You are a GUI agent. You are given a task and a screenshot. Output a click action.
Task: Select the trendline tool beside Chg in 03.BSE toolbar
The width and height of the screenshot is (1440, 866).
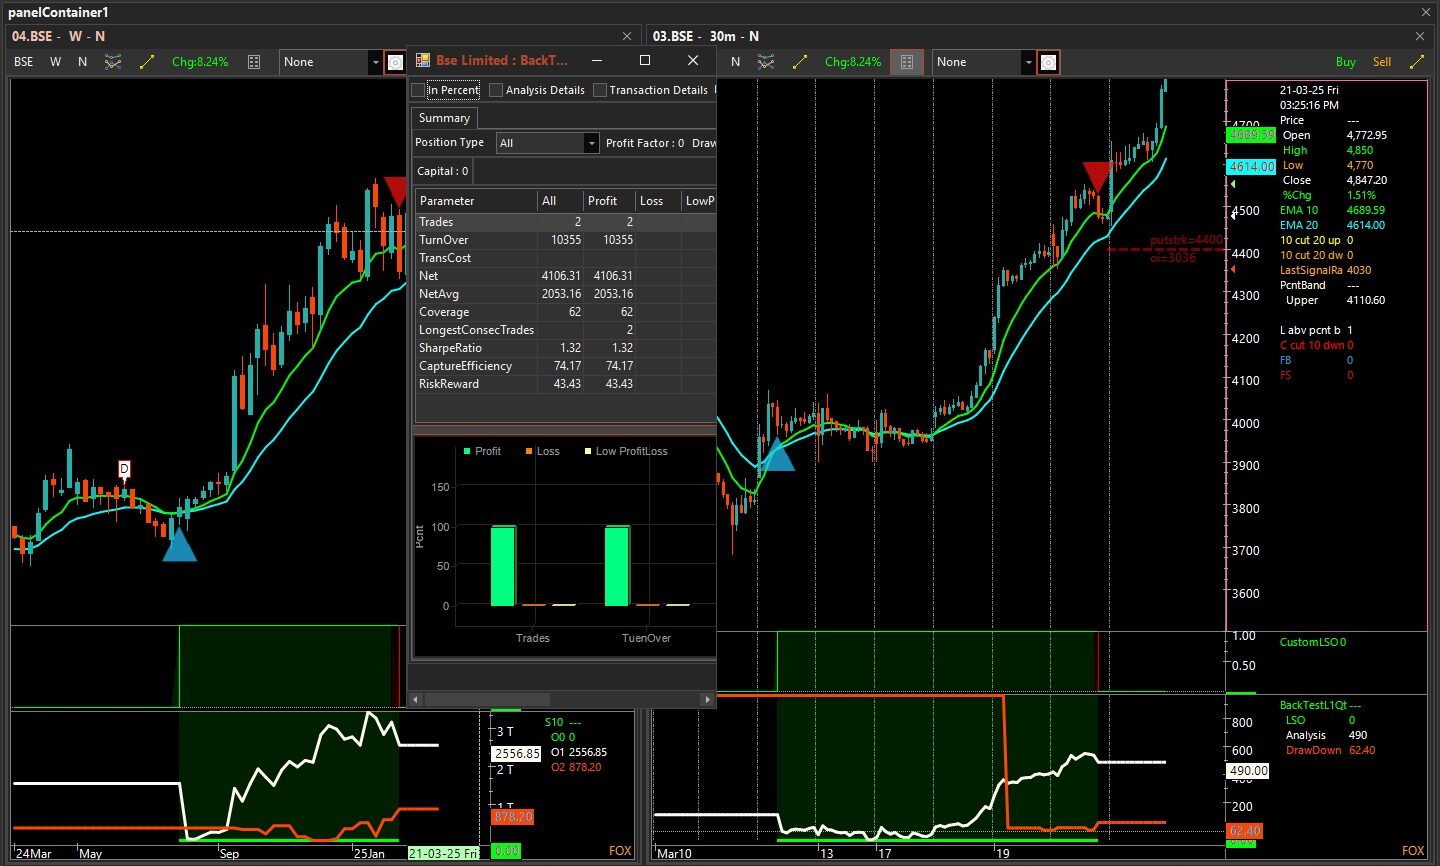pyautogui.click(x=800, y=62)
